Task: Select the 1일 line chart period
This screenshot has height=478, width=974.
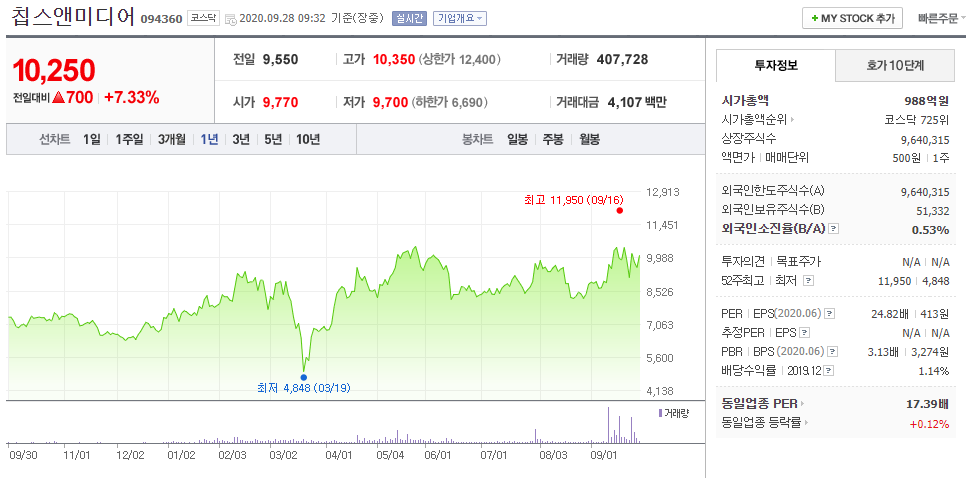Action: click(x=91, y=139)
